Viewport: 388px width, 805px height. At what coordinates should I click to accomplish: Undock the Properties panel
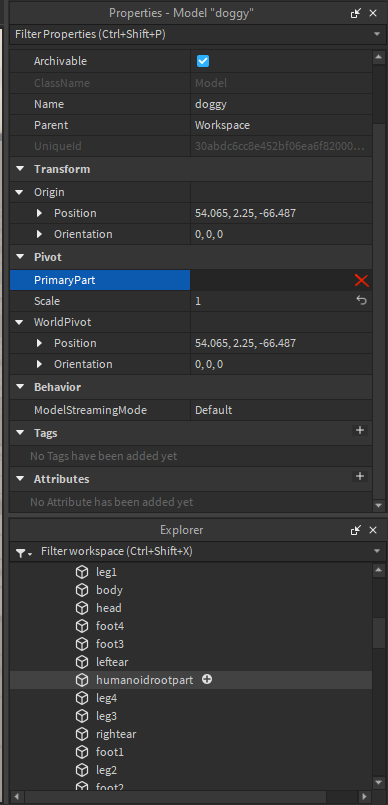(356, 13)
